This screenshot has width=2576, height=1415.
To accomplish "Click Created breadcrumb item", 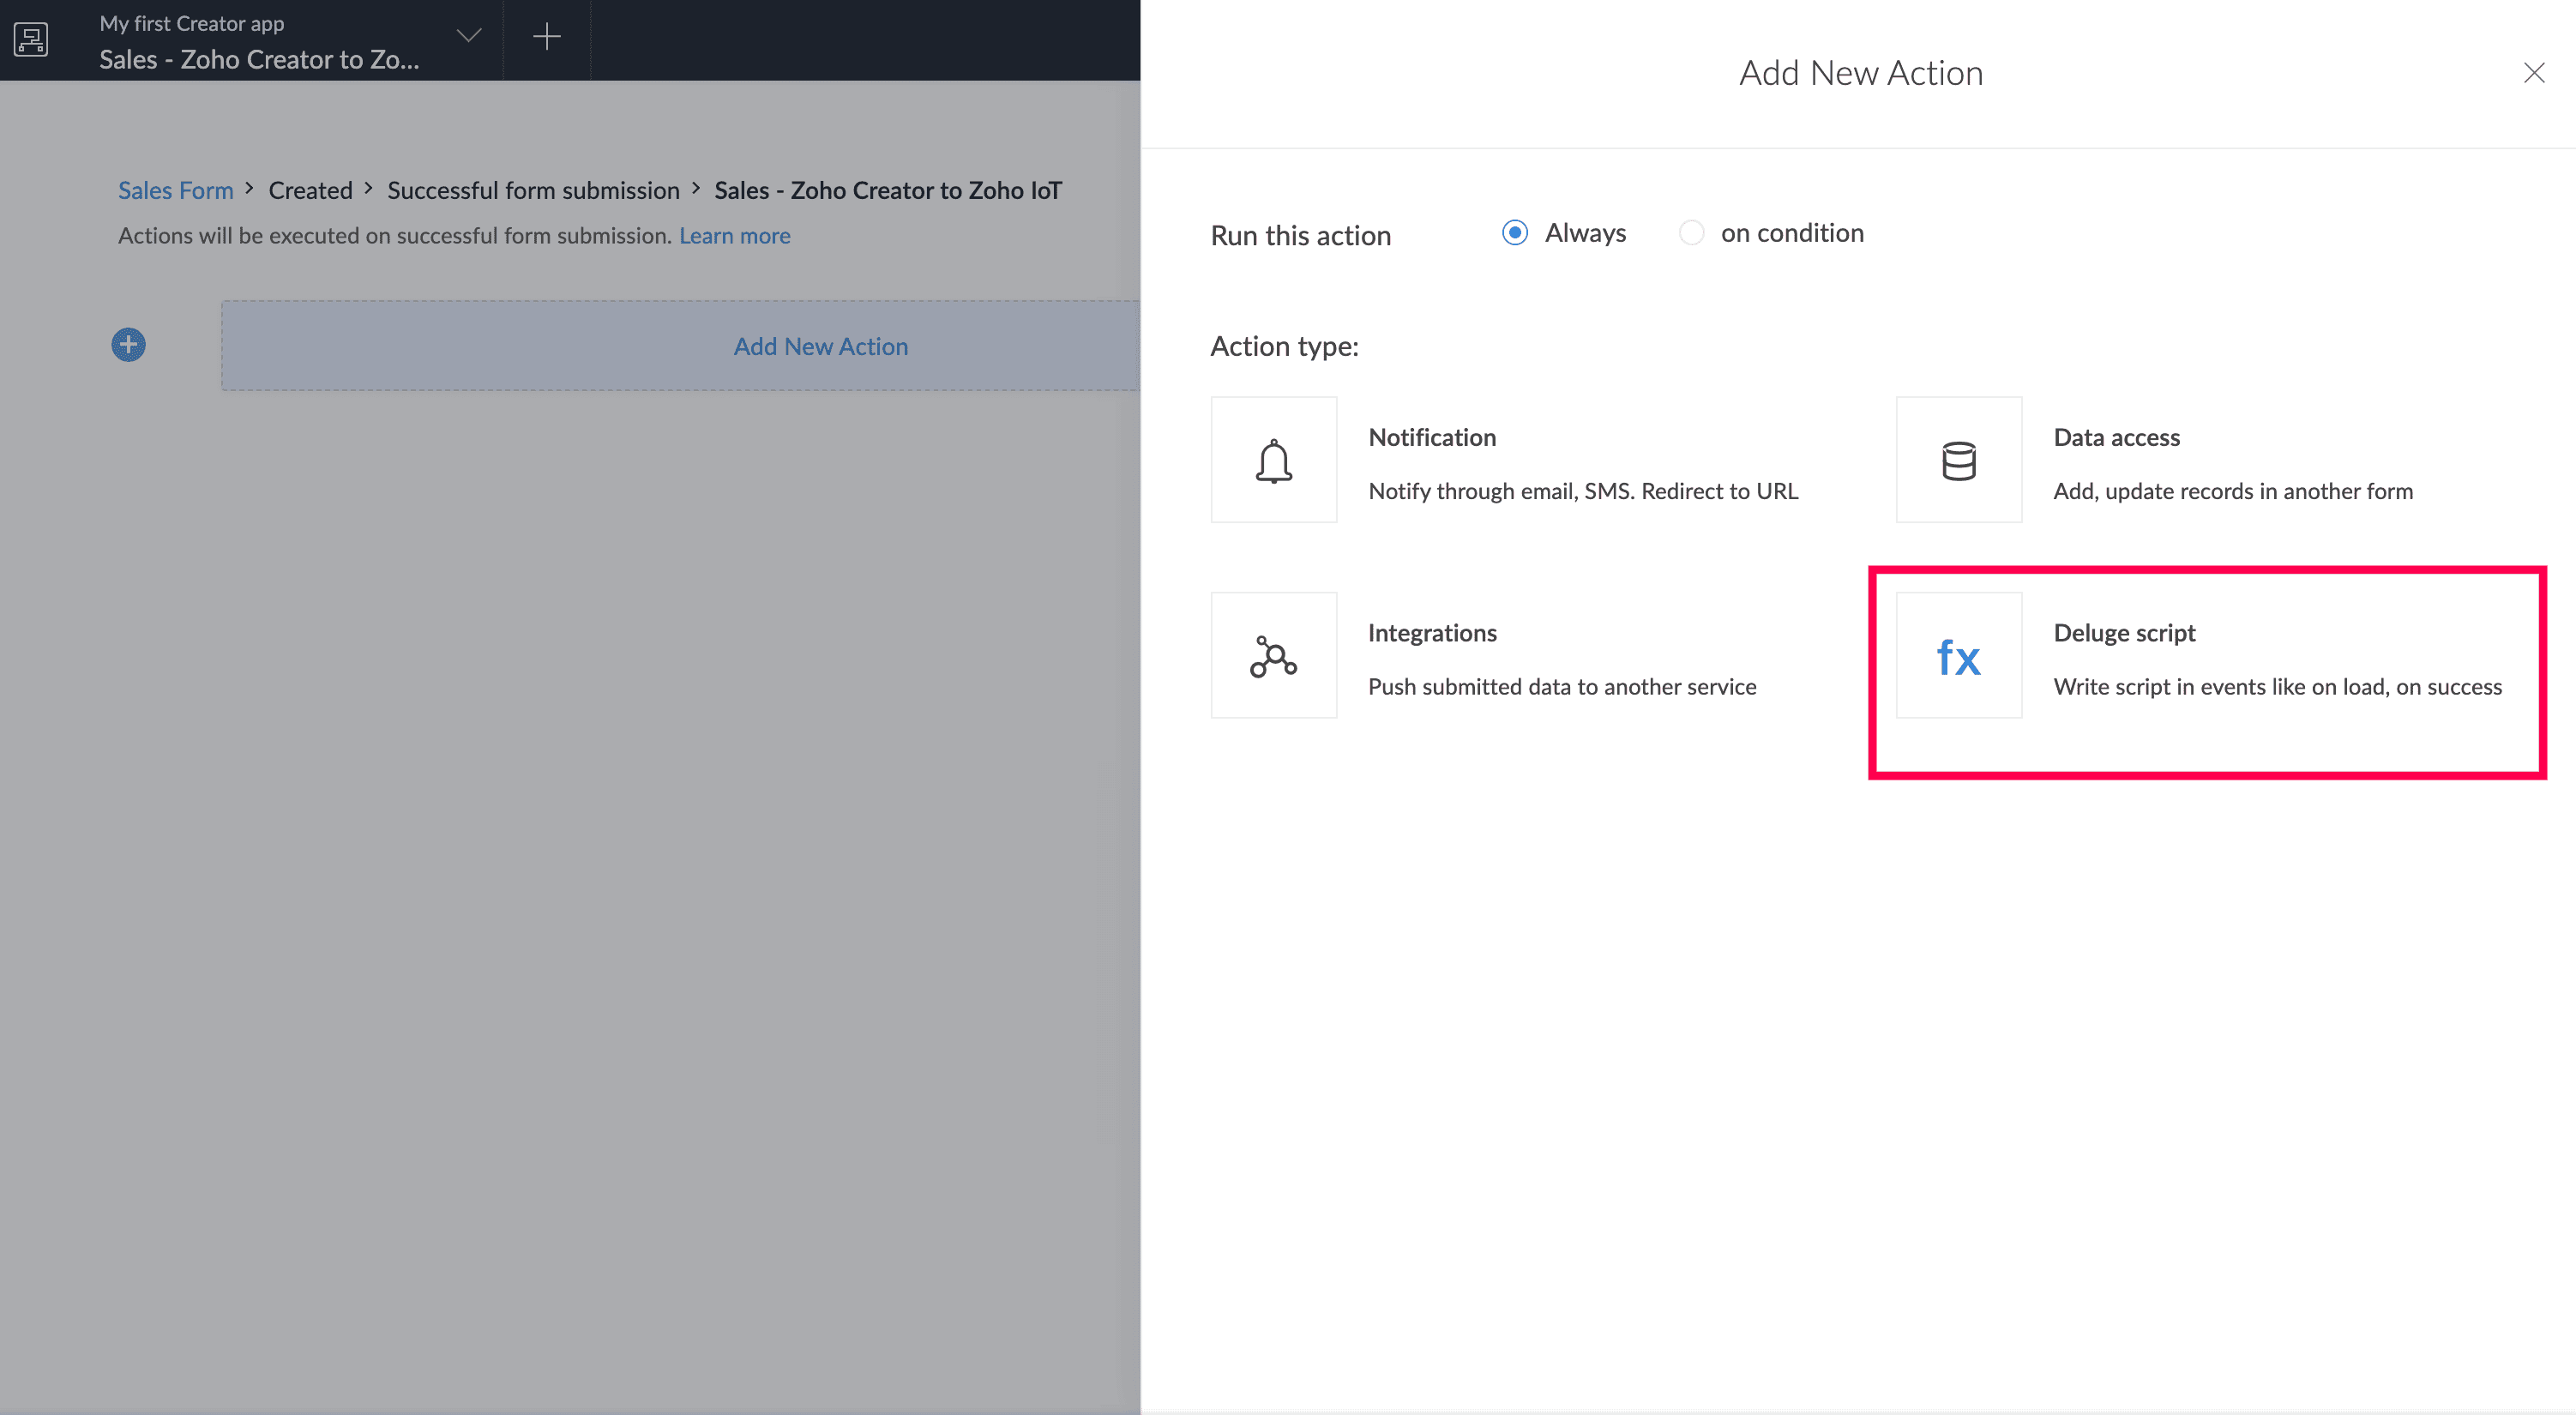I will coord(310,190).
